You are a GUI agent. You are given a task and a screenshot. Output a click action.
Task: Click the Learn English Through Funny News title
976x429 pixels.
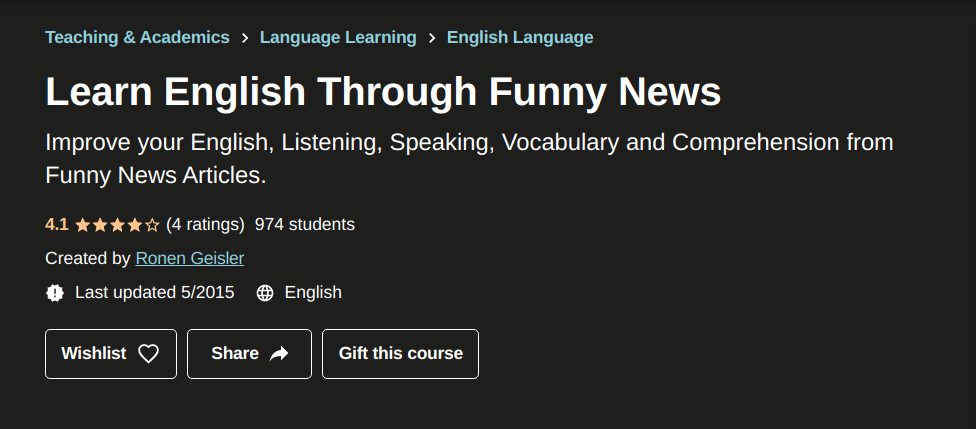[x=383, y=91]
